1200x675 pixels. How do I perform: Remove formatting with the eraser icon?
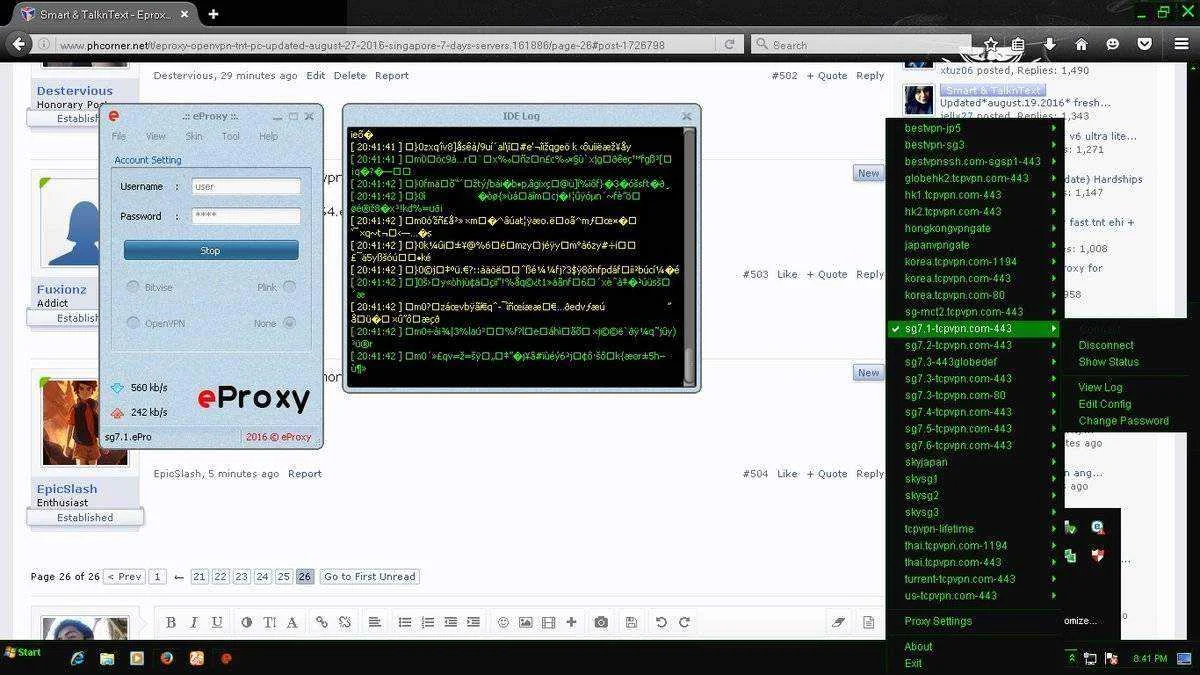pos(839,622)
